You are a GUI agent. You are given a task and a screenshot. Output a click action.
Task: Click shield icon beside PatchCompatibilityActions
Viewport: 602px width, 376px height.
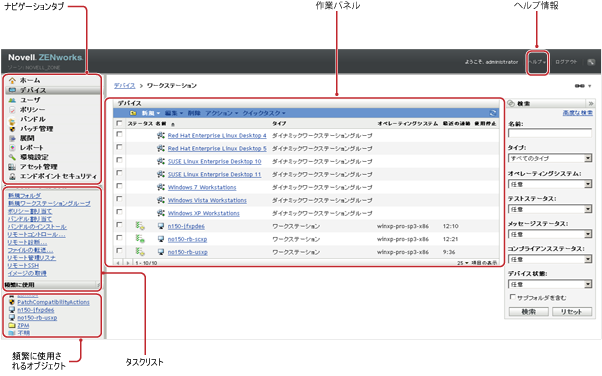click(x=12, y=302)
